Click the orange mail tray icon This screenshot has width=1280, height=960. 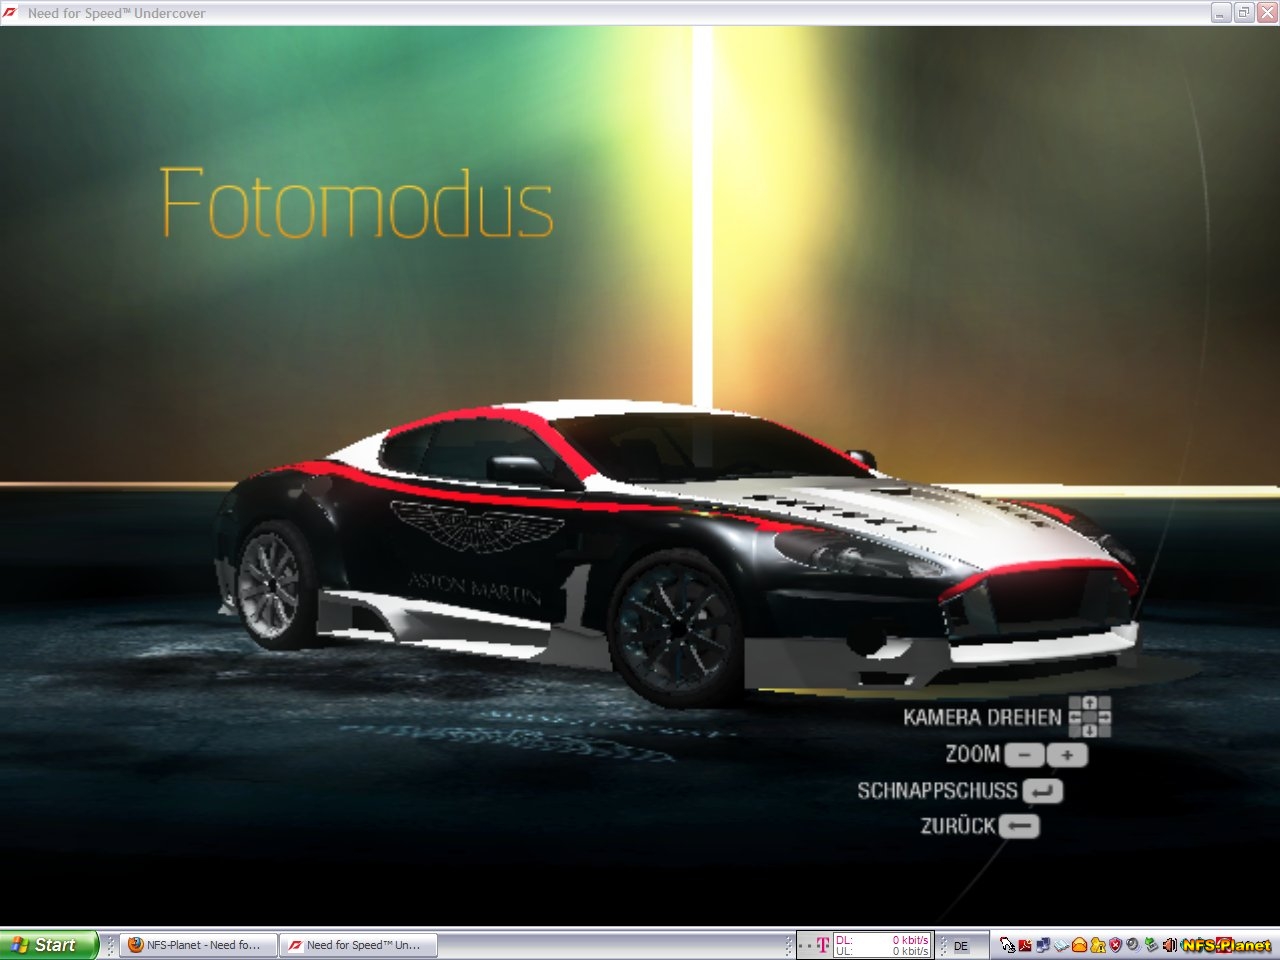pyautogui.click(x=1079, y=945)
